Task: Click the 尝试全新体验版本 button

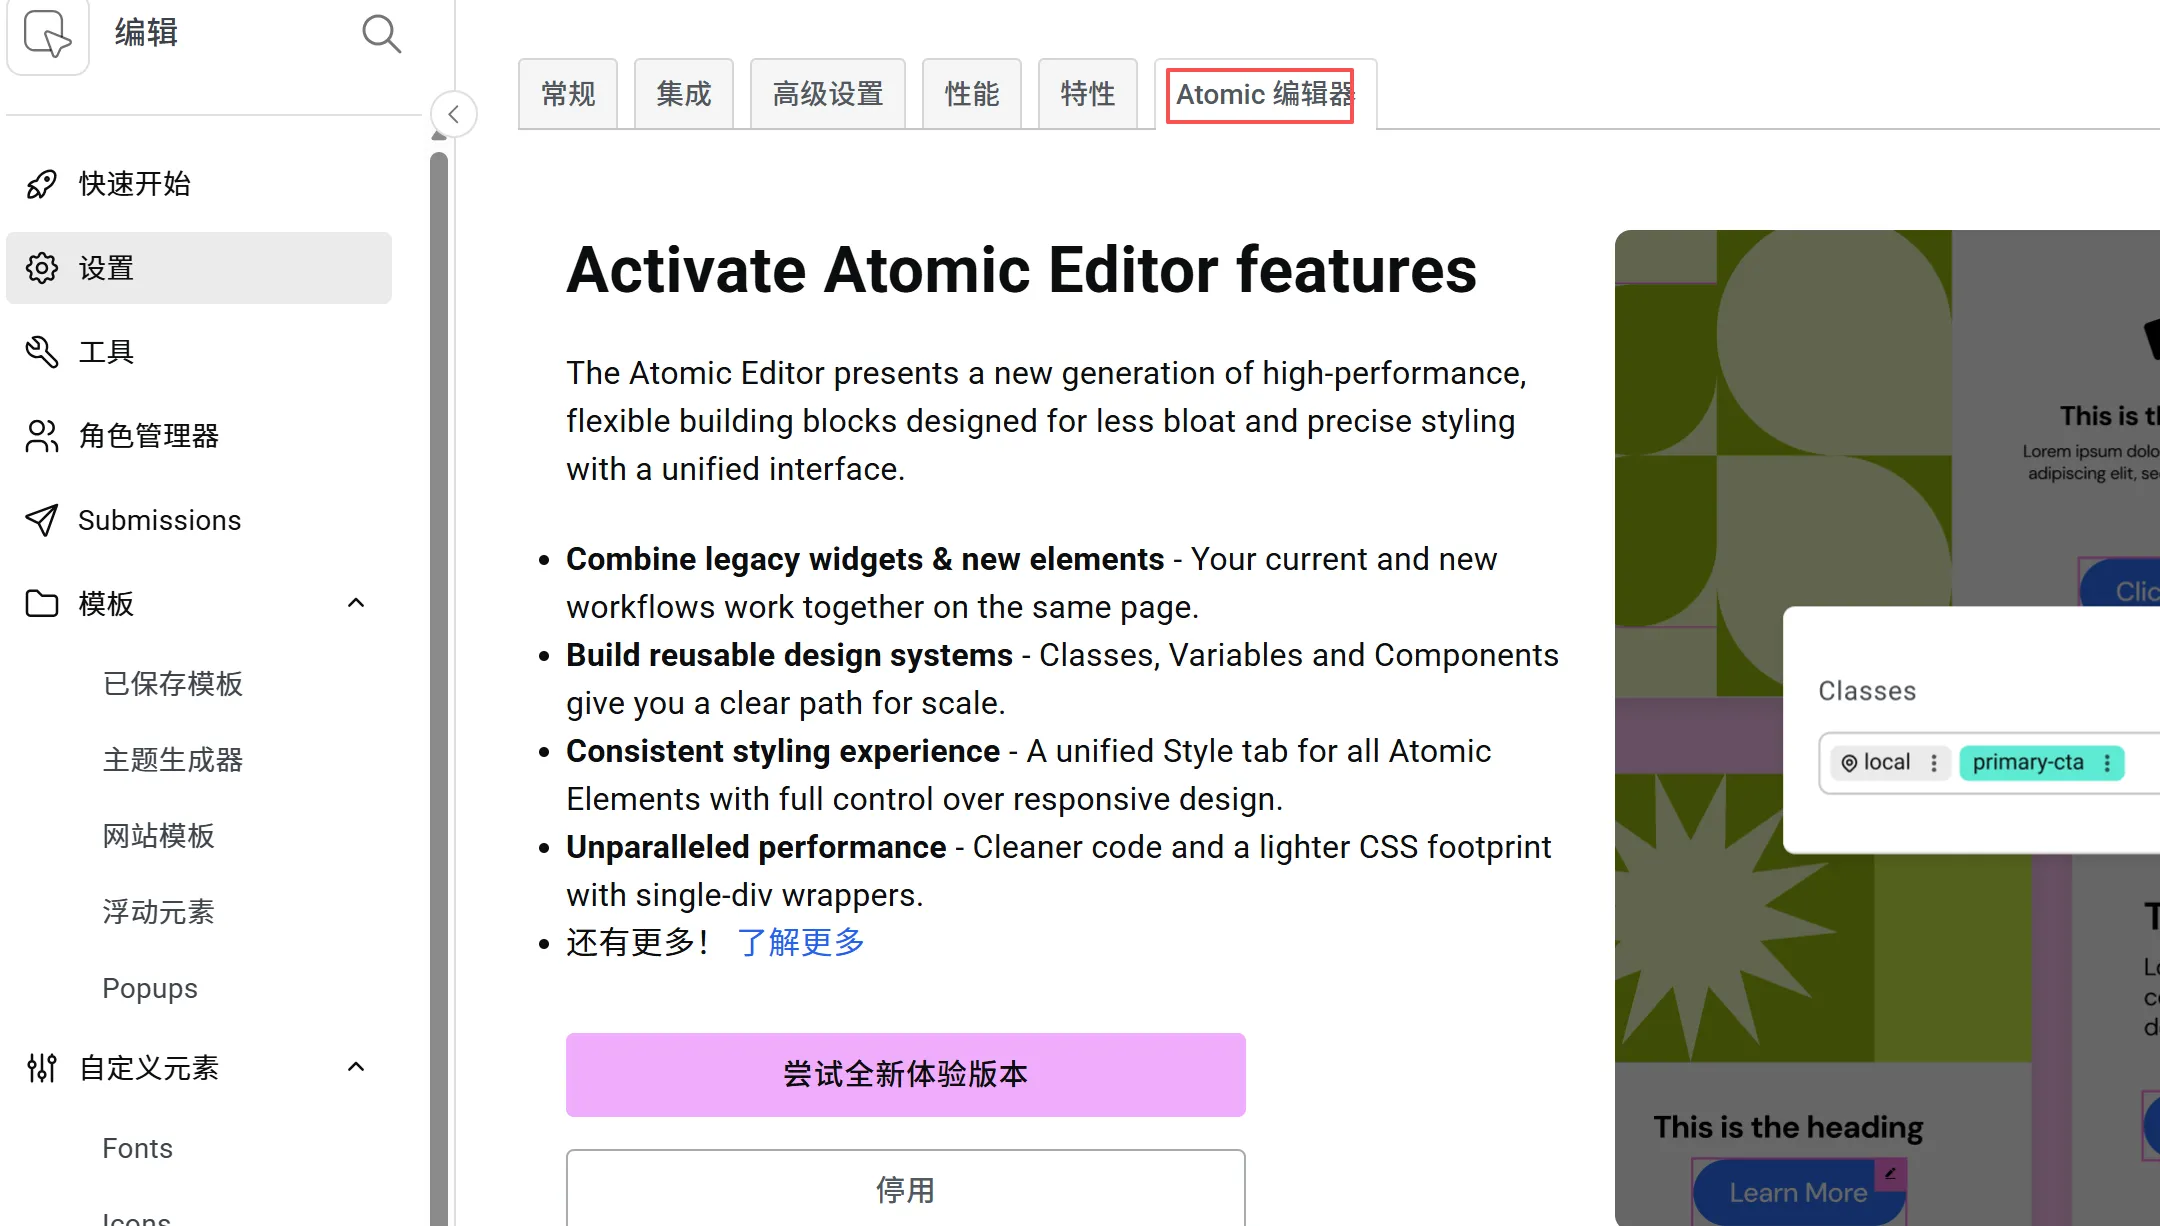Action: pos(904,1074)
